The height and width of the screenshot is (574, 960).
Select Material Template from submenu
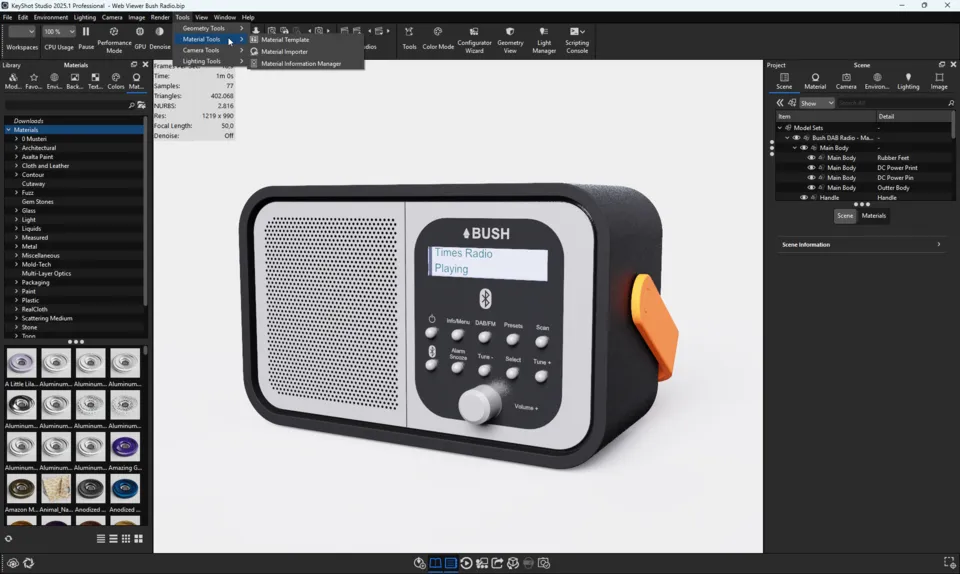click(x=306, y=40)
